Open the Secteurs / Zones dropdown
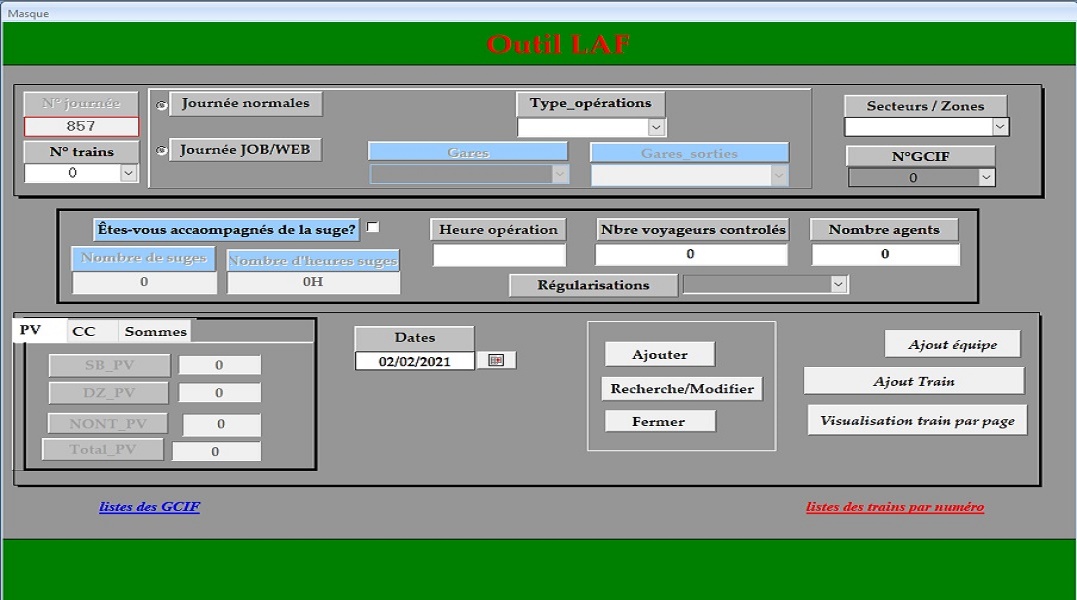Screen dimensions: 1077x600 coord(999,127)
